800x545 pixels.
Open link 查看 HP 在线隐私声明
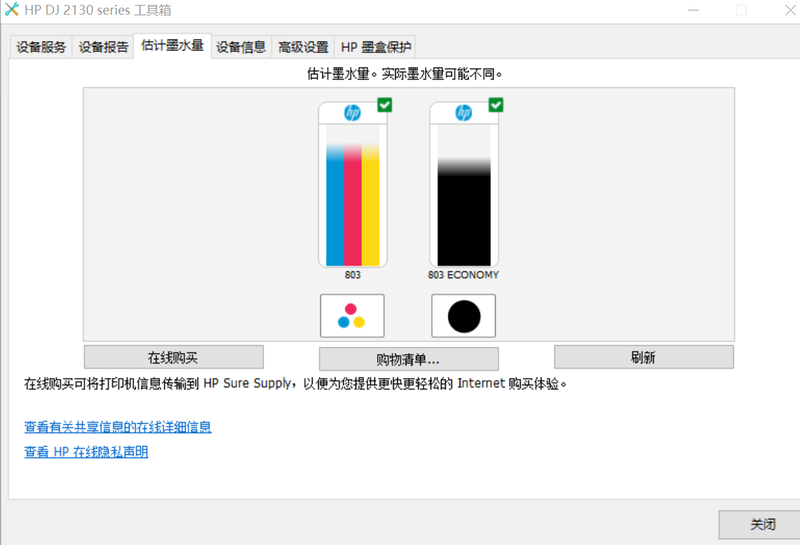(x=86, y=452)
